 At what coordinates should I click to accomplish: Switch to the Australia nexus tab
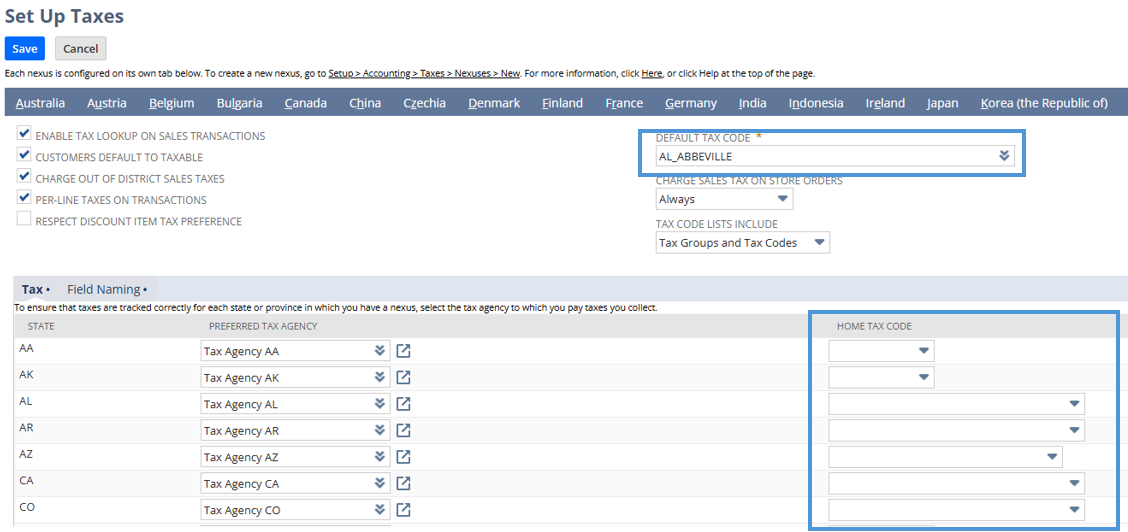(x=40, y=103)
